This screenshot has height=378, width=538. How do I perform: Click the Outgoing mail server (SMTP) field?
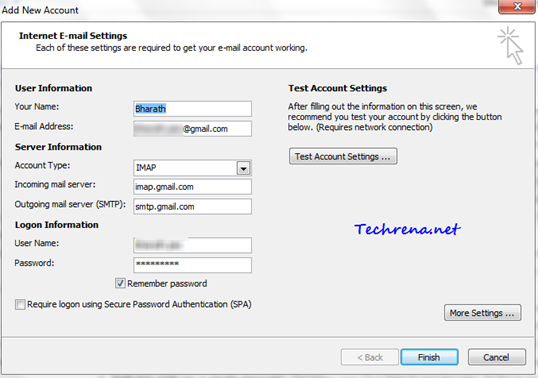click(192, 206)
